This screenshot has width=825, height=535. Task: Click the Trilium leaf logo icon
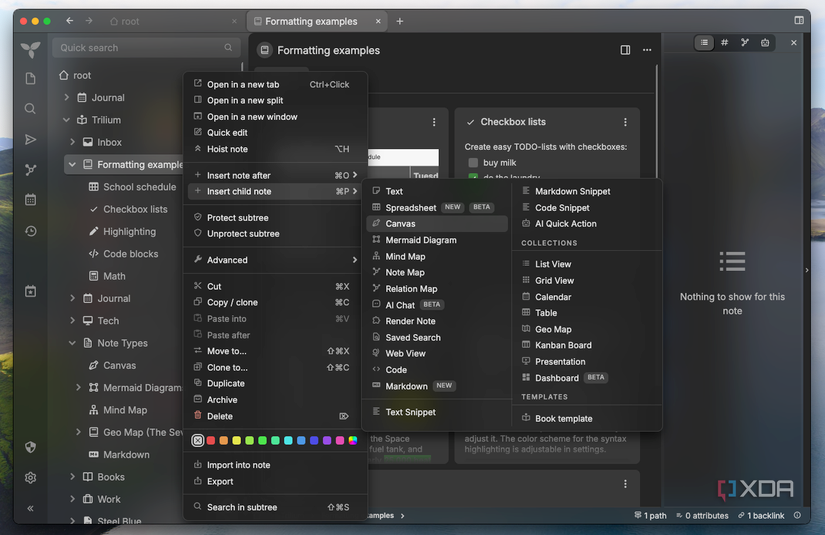click(31, 49)
